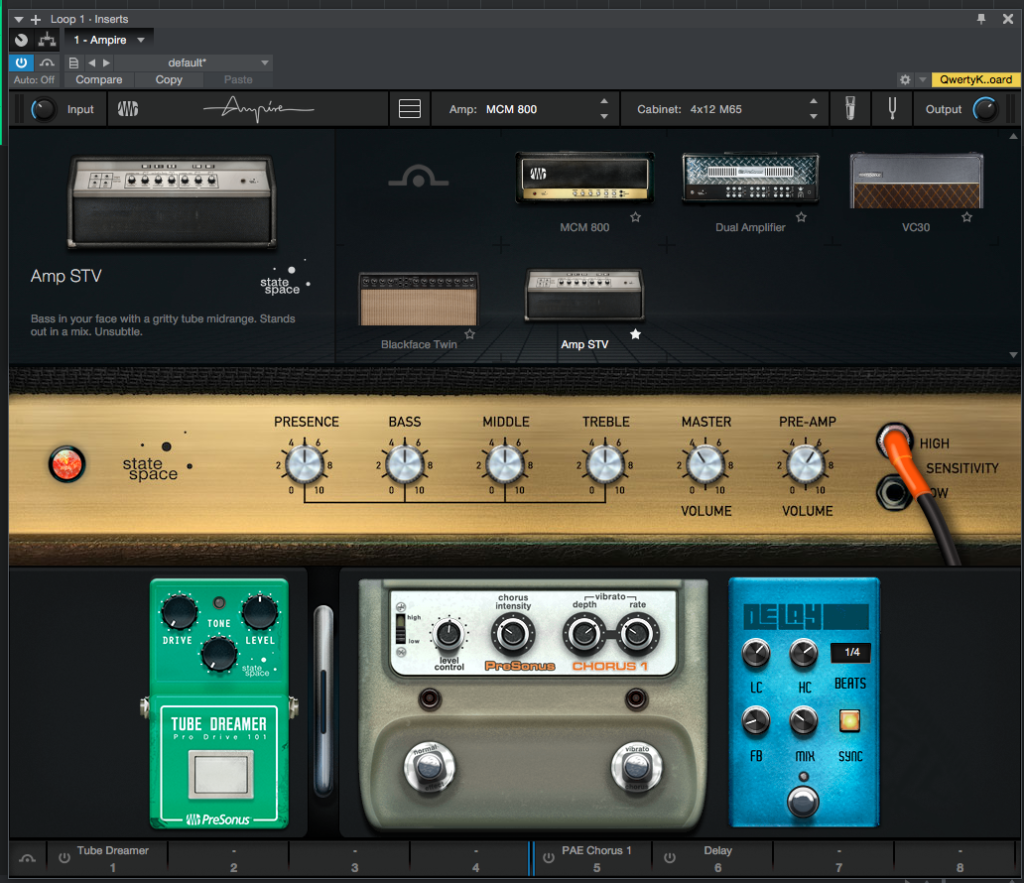
Task: Click the Delay MIX knob
Action: [x=803, y=720]
